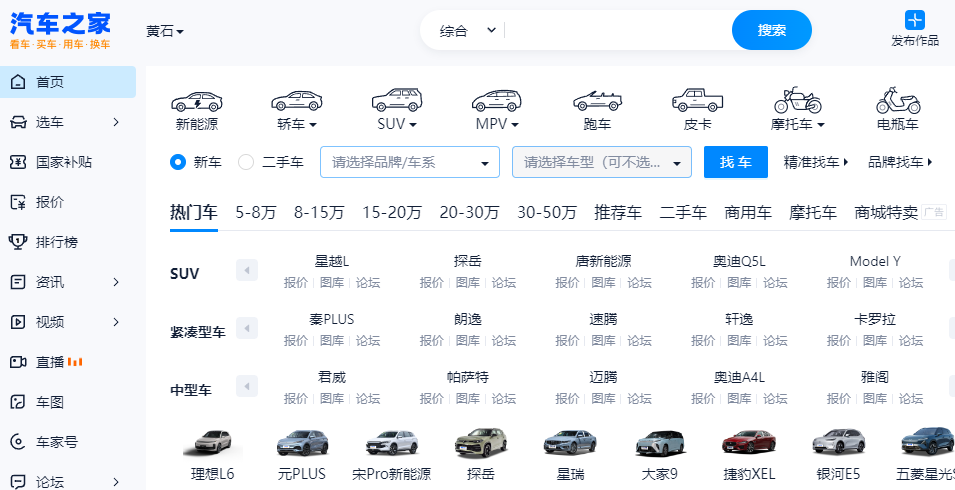The width and height of the screenshot is (955, 490).
Task: Open the 星越L model link
Action: [x=332, y=261]
